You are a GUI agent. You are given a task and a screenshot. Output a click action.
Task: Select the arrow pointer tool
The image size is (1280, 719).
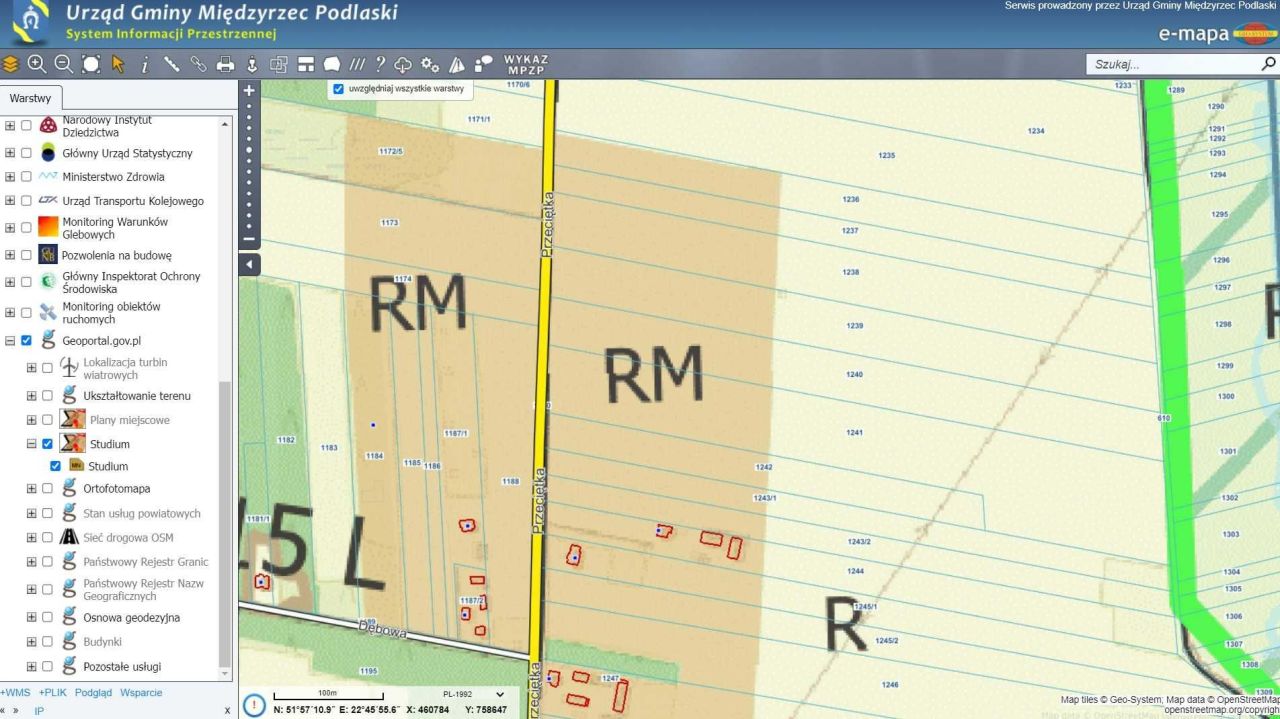pyautogui.click(x=118, y=64)
